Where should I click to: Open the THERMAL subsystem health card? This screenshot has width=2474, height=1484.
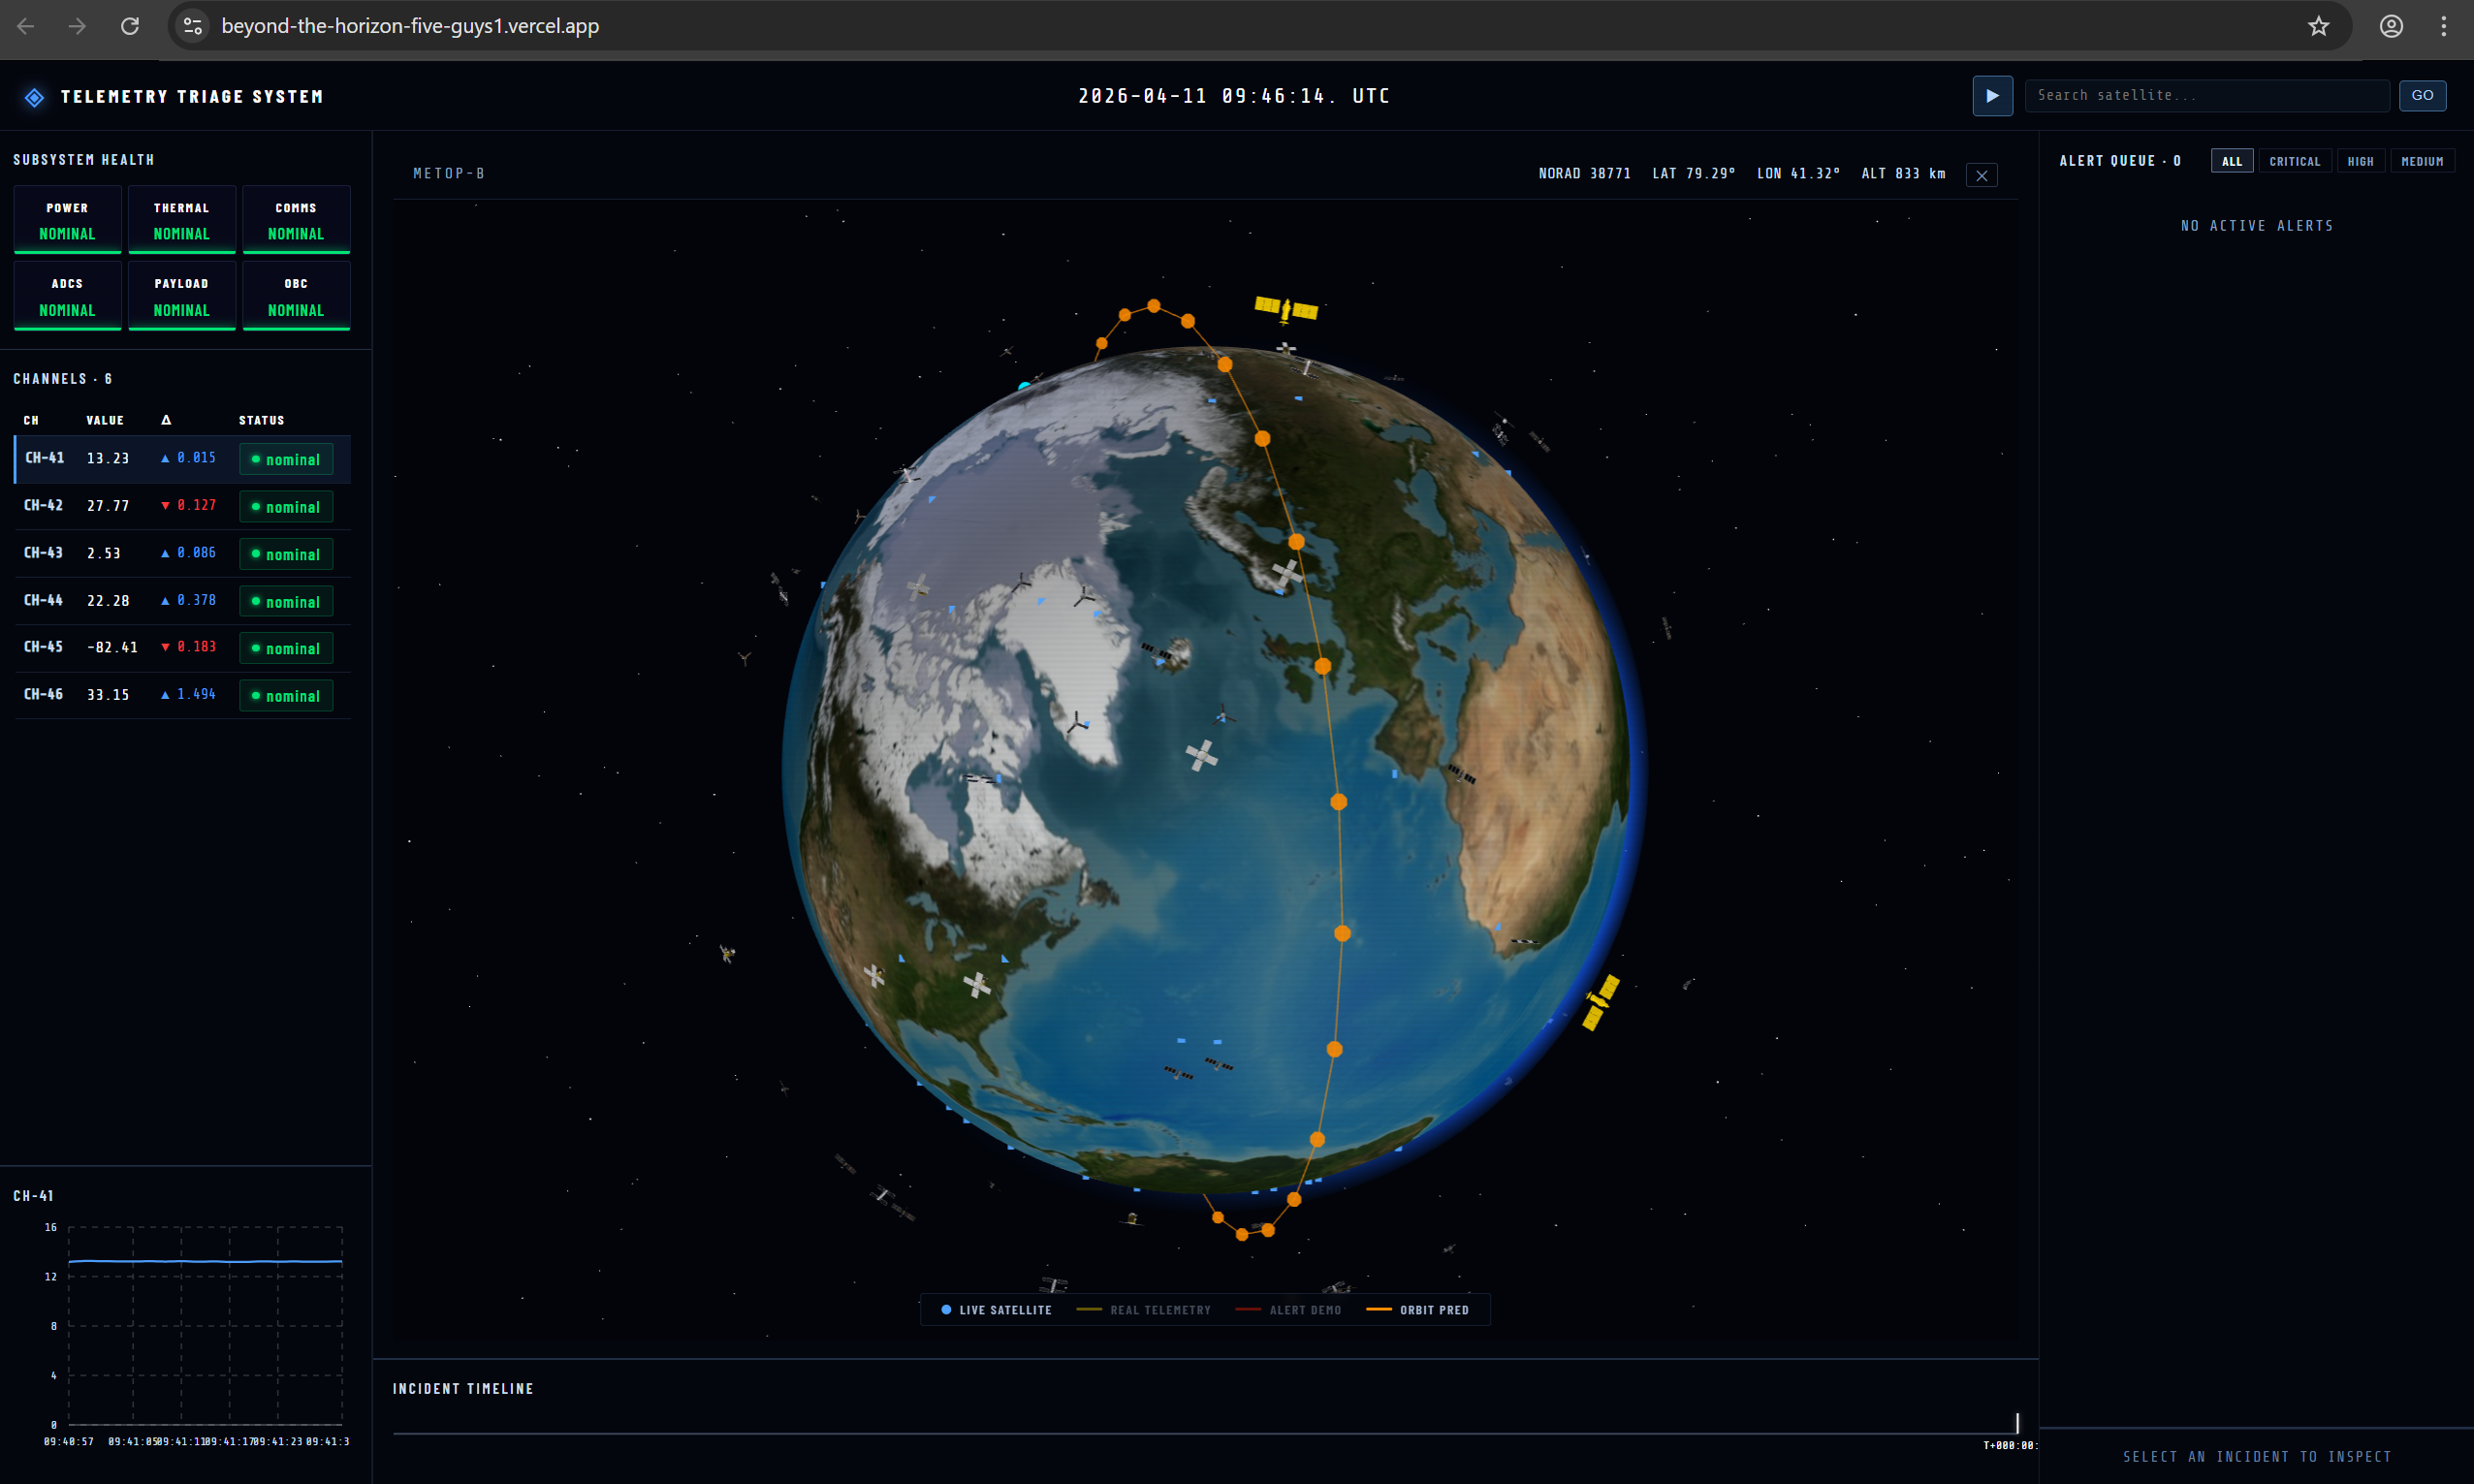(x=182, y=220)
